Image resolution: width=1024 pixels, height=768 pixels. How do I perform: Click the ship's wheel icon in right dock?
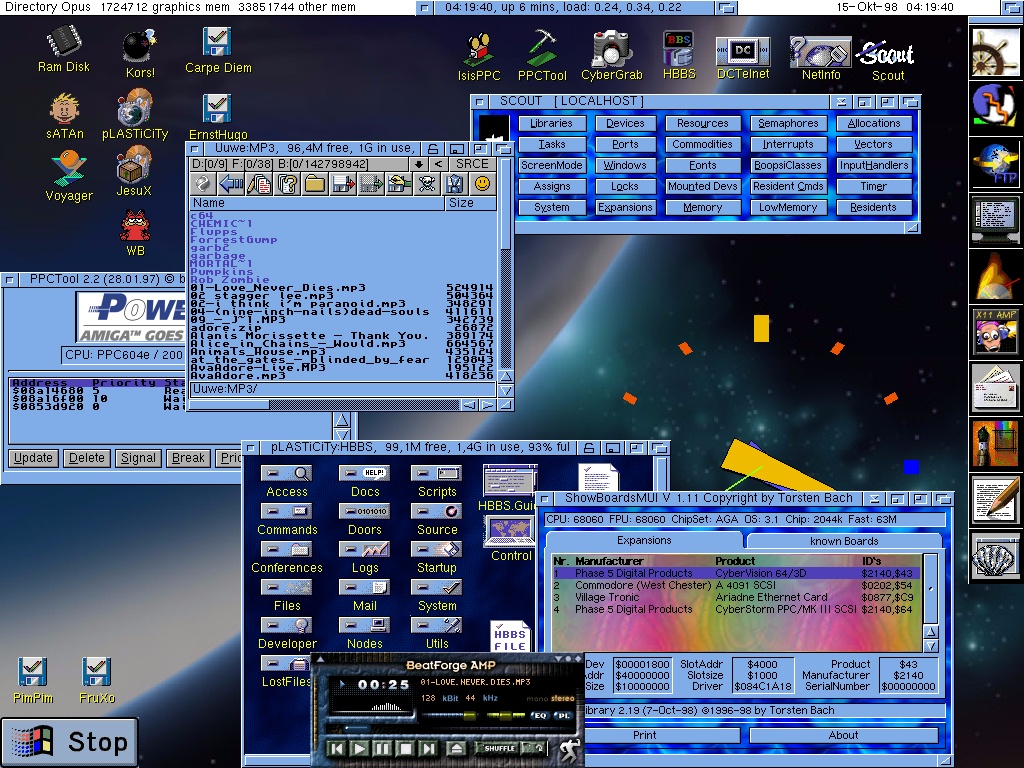pyautogui.click(x=995, y=53)
